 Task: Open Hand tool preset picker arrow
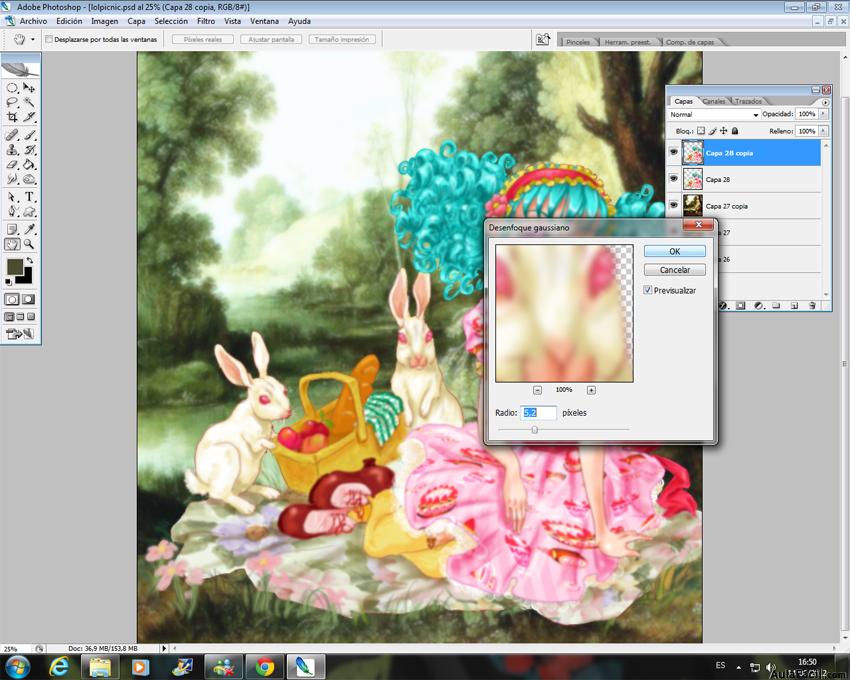point(33,40)
